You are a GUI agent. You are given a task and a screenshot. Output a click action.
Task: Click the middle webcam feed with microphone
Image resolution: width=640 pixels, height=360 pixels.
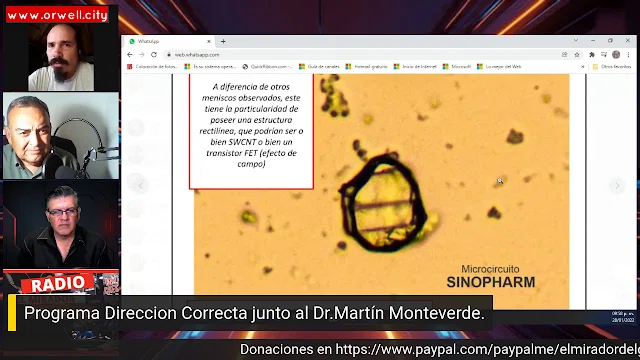click(61, 136)
